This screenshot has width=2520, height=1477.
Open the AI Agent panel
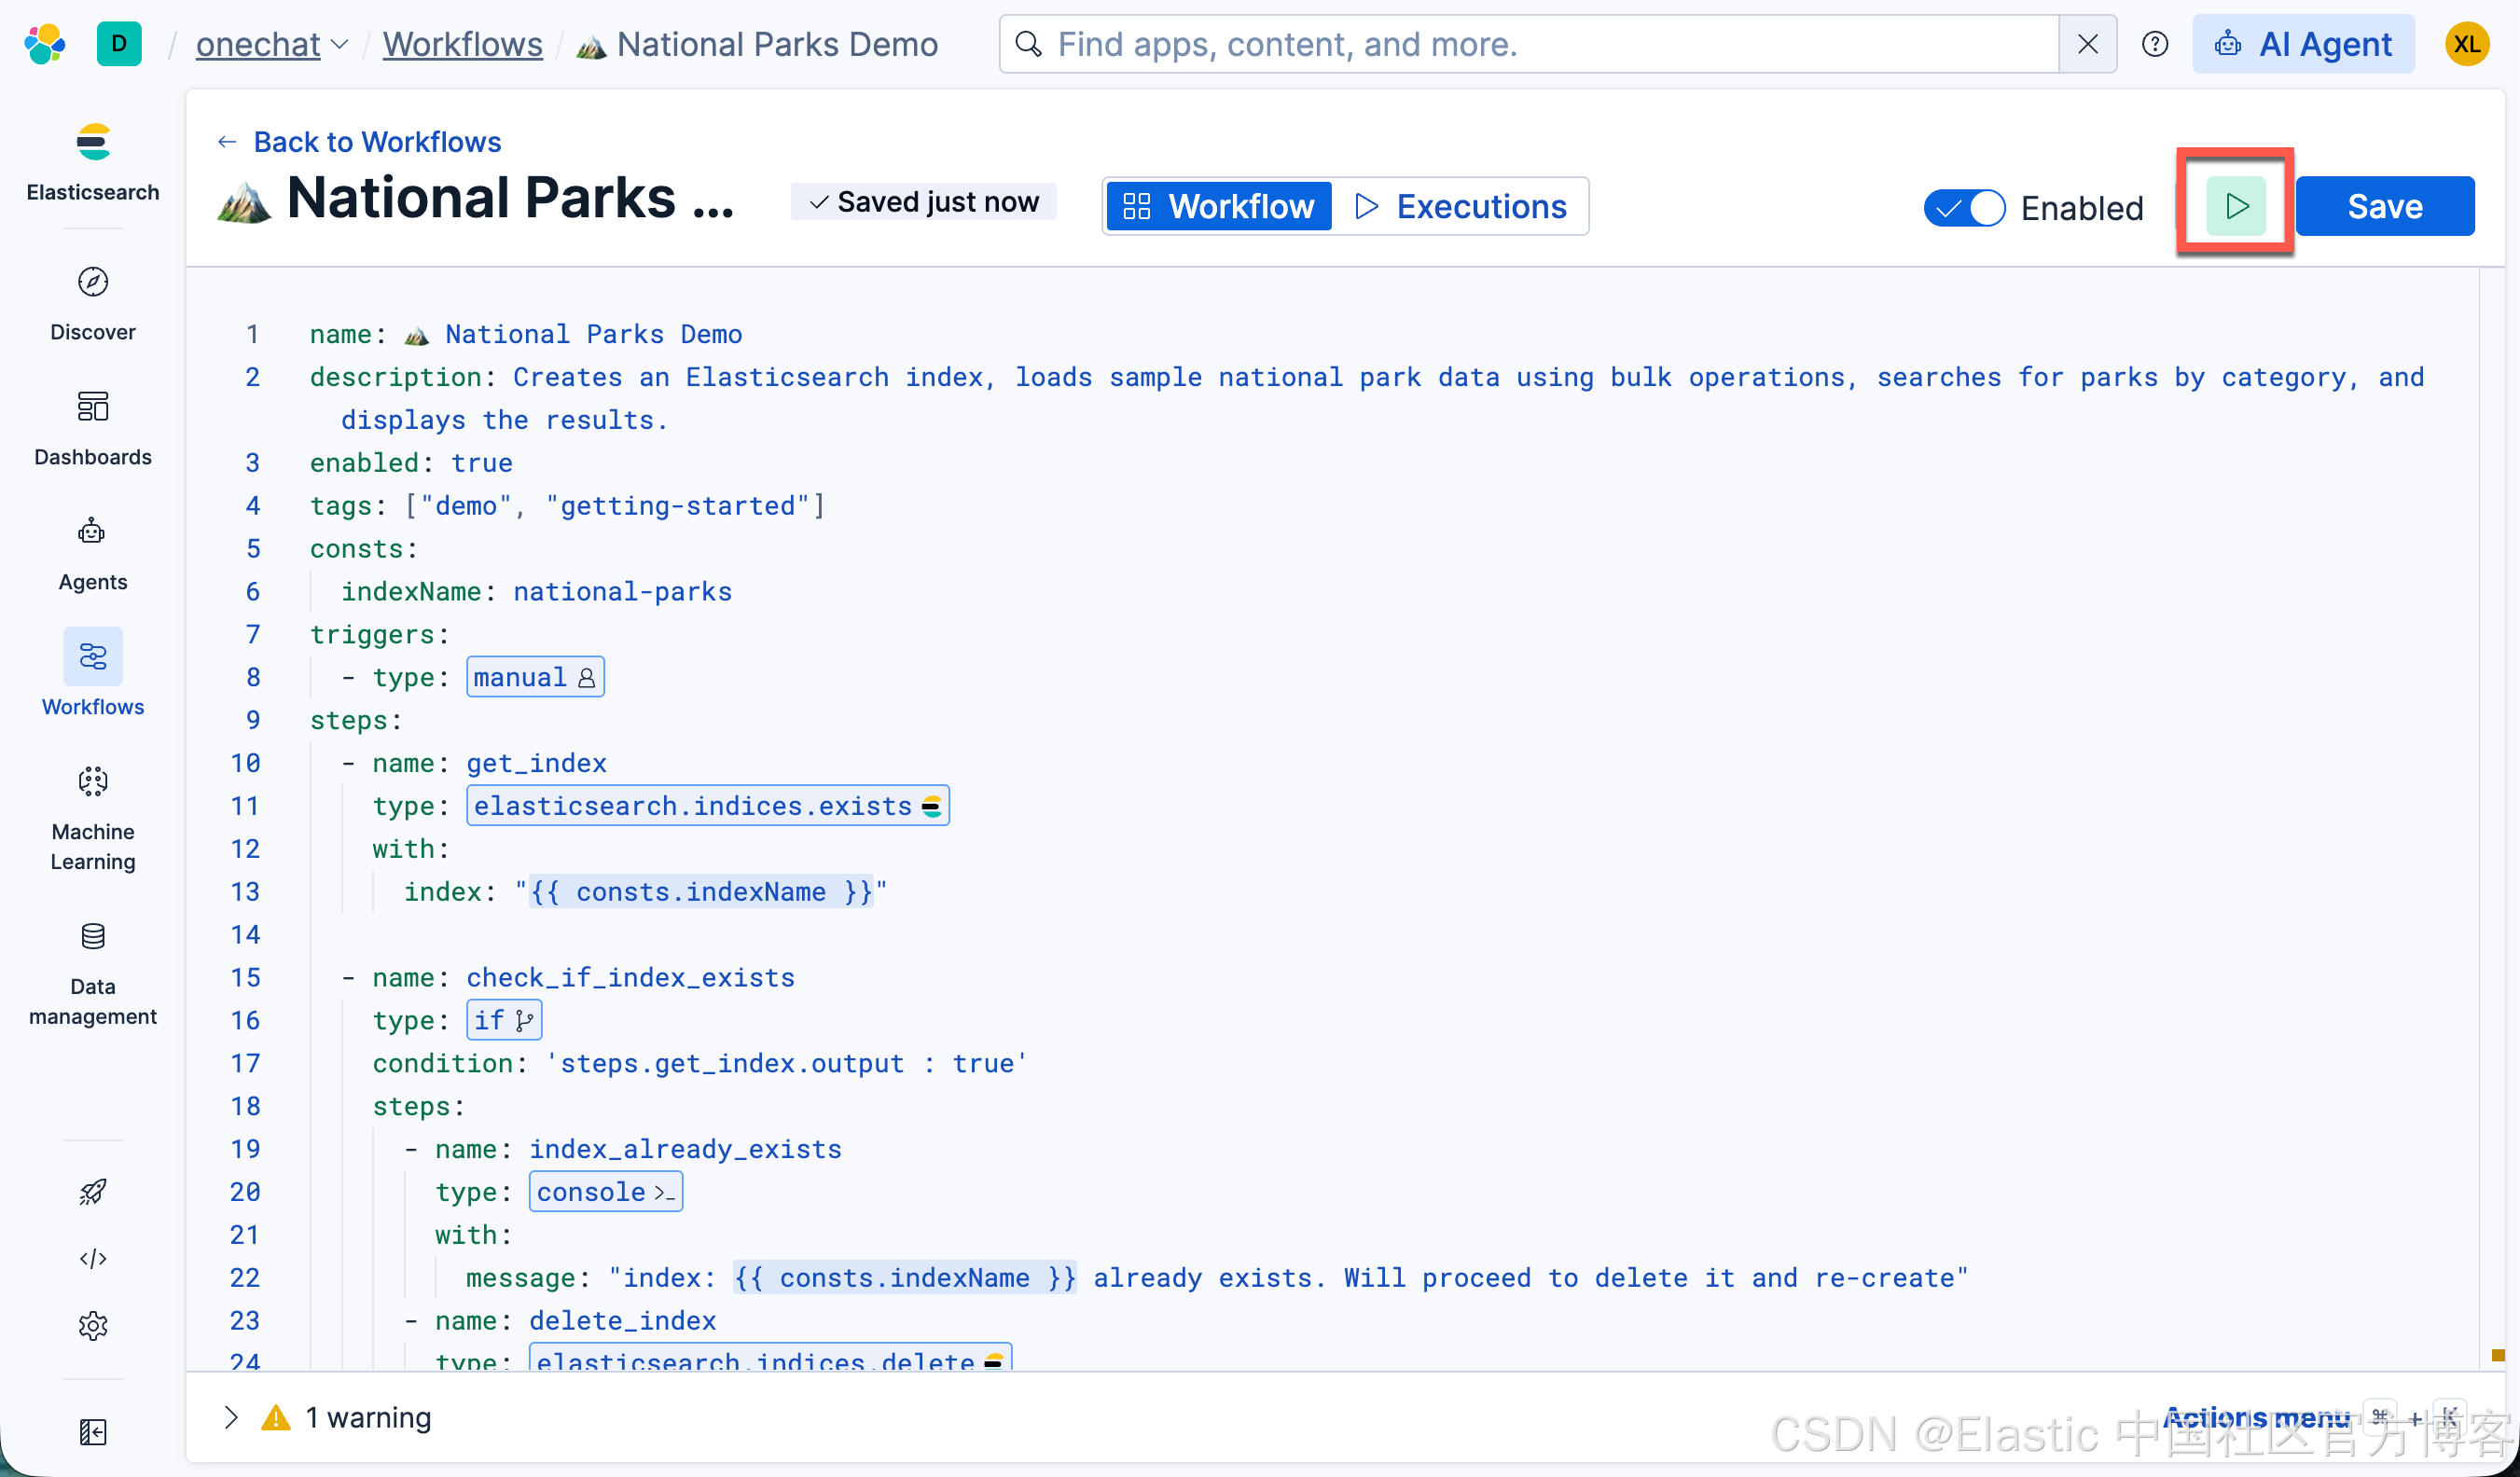coord(2302,44)
